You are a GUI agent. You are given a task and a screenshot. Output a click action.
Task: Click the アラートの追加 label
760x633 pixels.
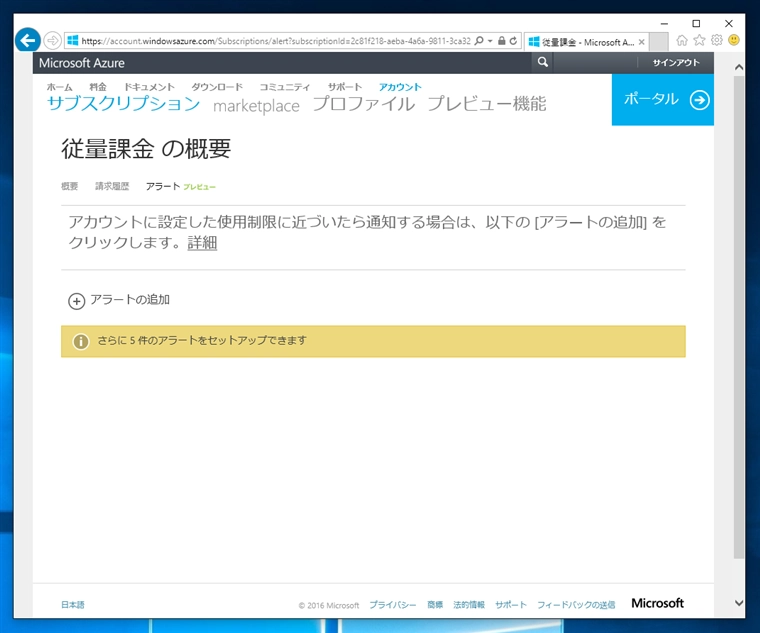[x=130, y=300]
